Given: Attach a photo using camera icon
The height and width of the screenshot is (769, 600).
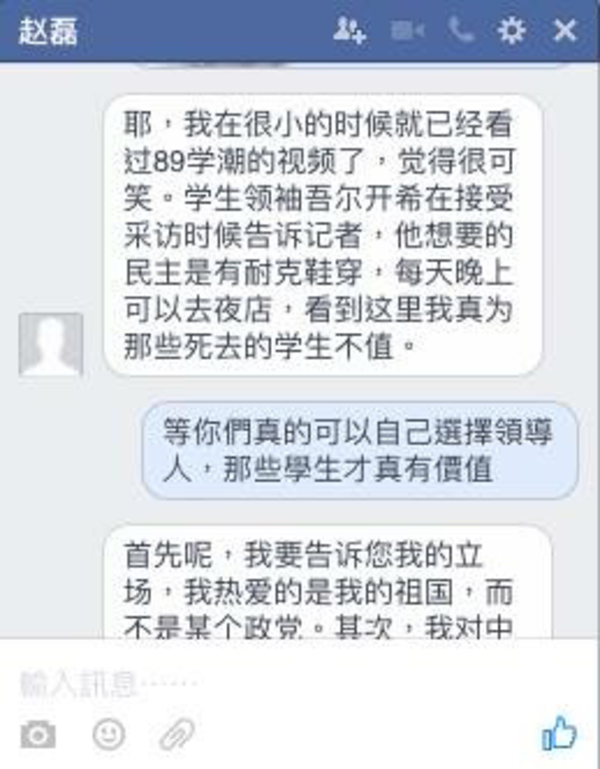Looking at the screenshot, I should pos(38,735).
